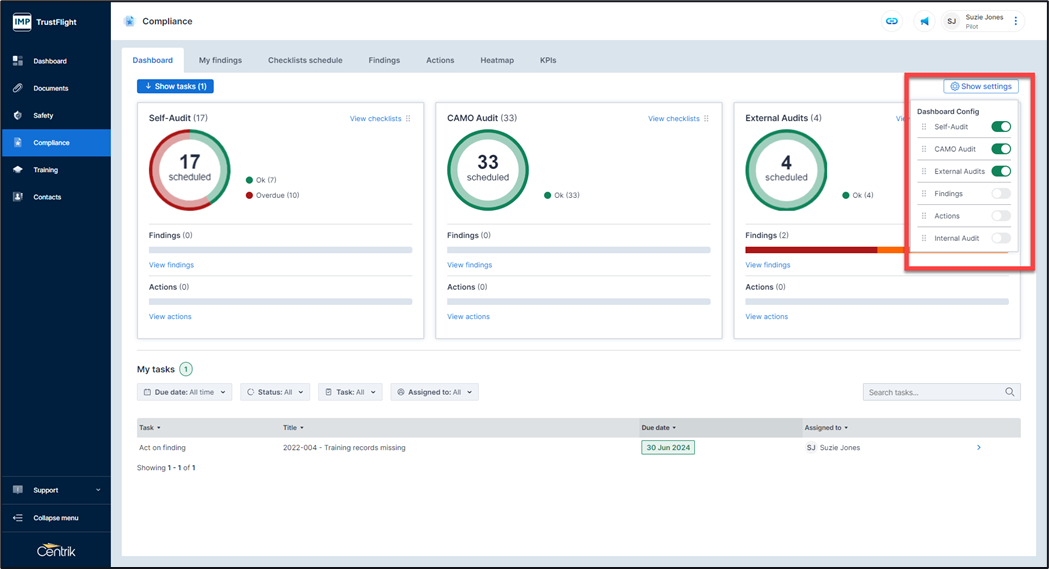Open the three-dot user menu icon
This screenshot has height=569, width=1049.
1016,21
